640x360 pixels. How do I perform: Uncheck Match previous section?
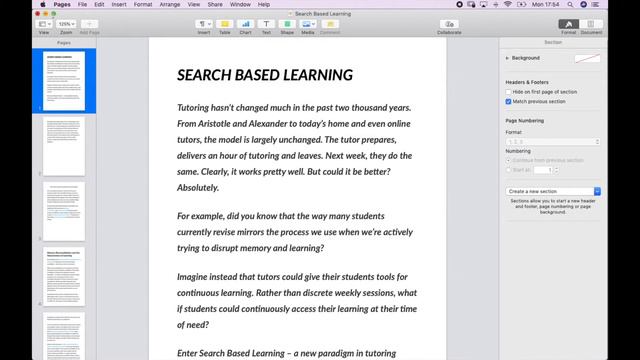(x=508, y=102)
